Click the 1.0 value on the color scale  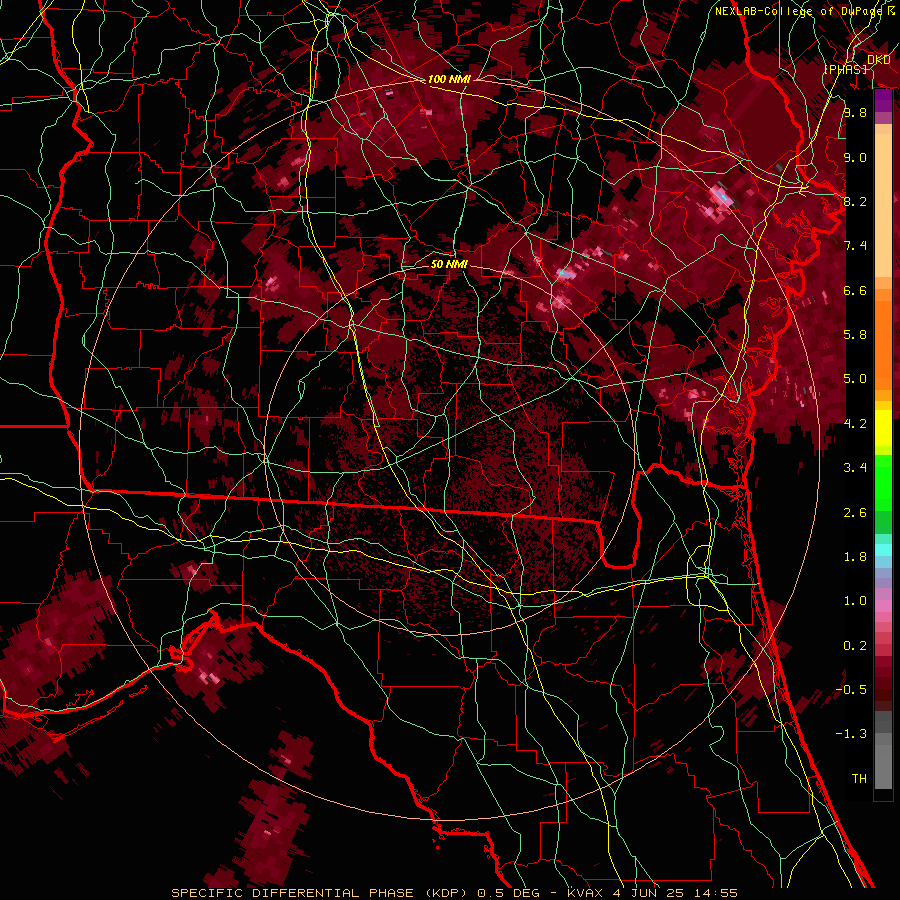point(855,601)
